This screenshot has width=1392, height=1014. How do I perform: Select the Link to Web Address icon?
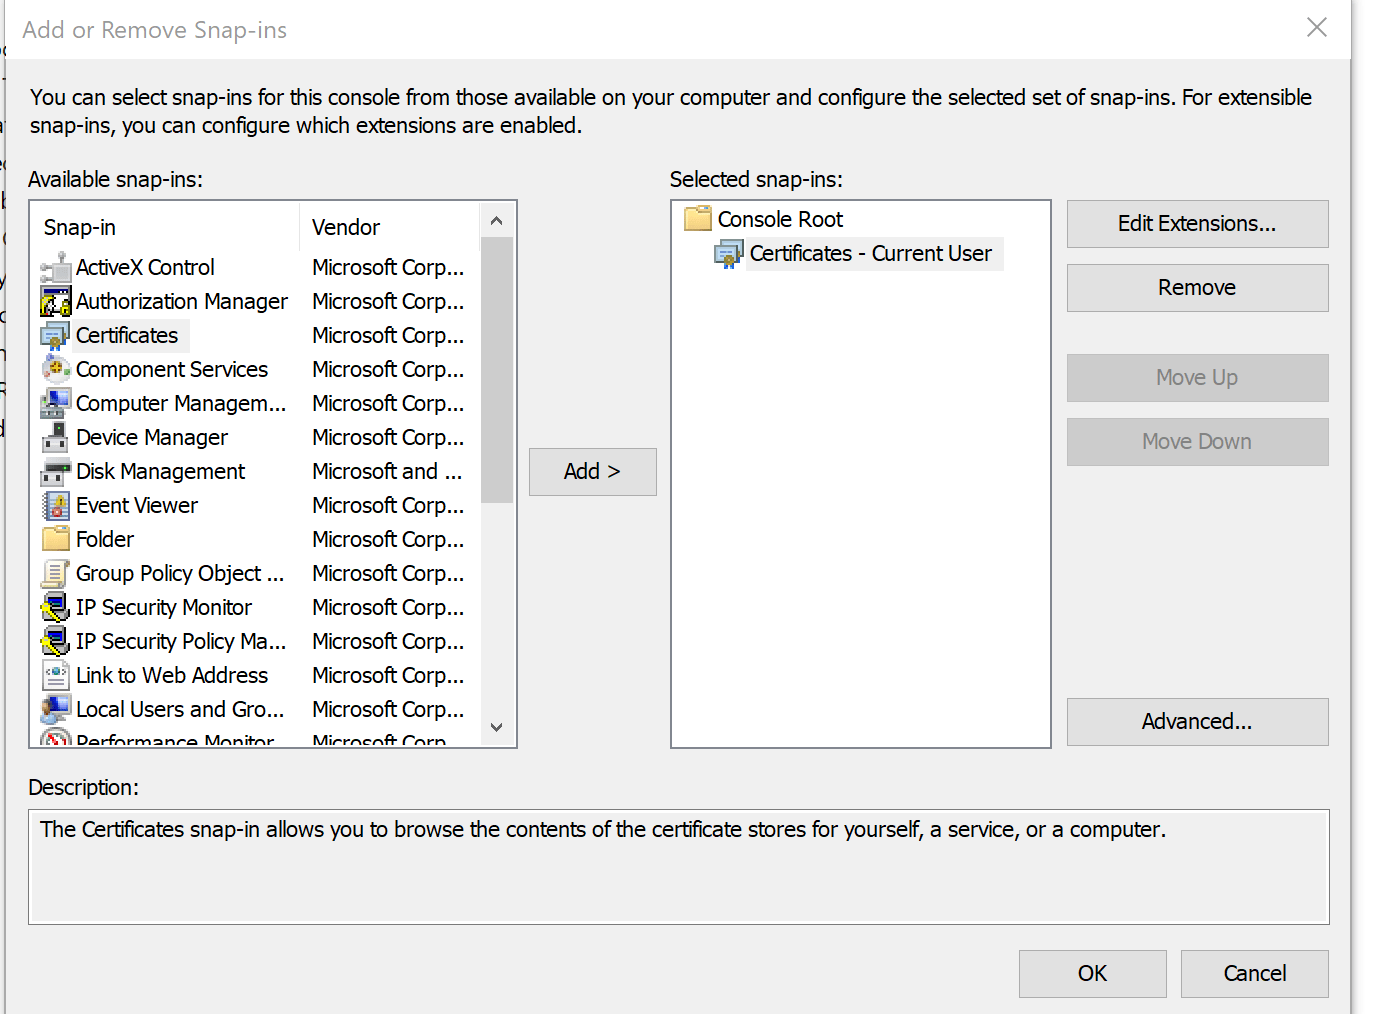56,676
